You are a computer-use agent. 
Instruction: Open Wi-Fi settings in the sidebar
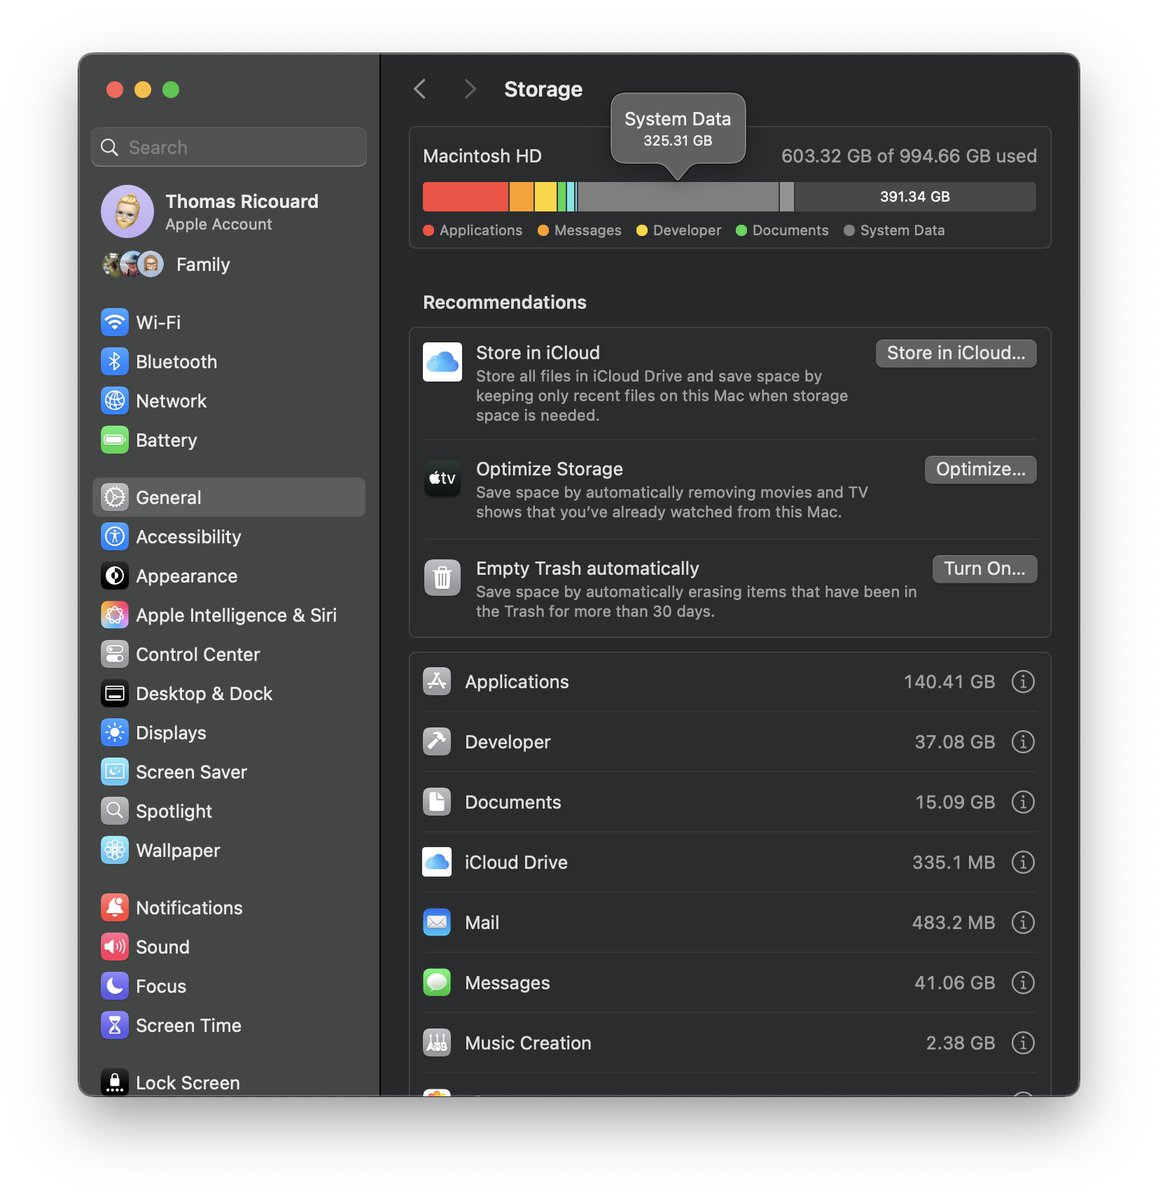tap(229, 322)
